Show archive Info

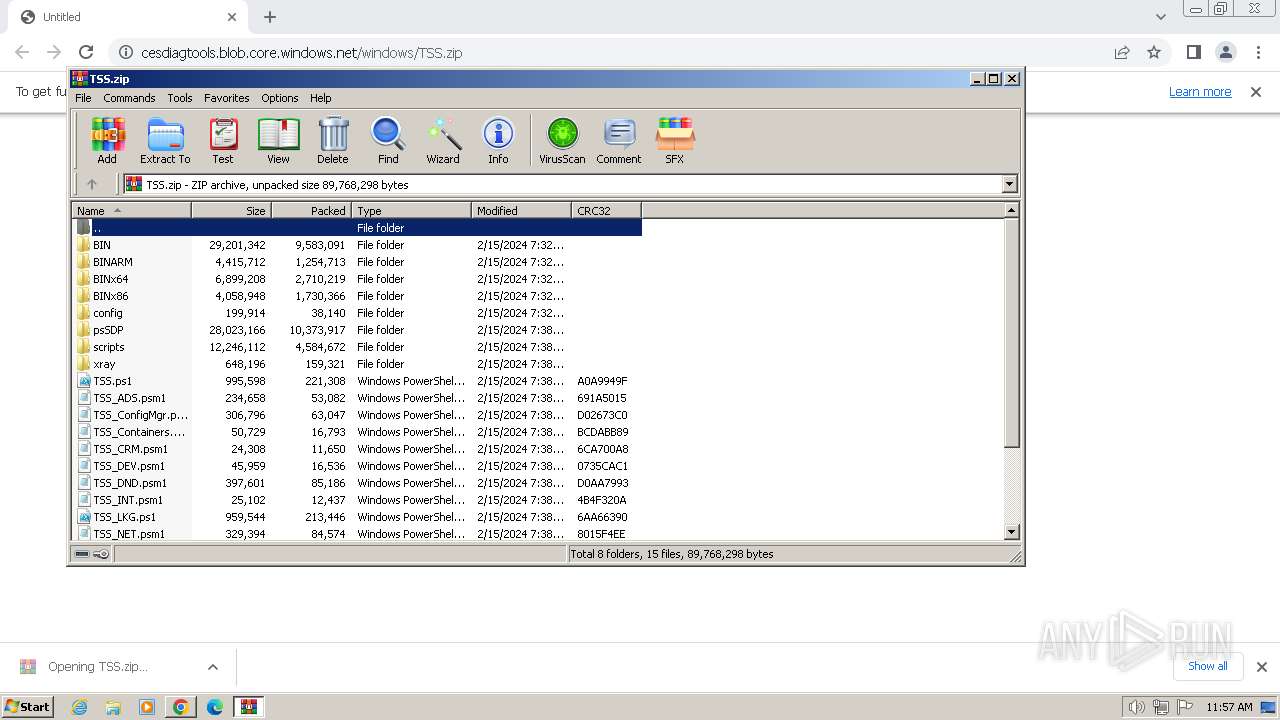(x=498, y=140)
